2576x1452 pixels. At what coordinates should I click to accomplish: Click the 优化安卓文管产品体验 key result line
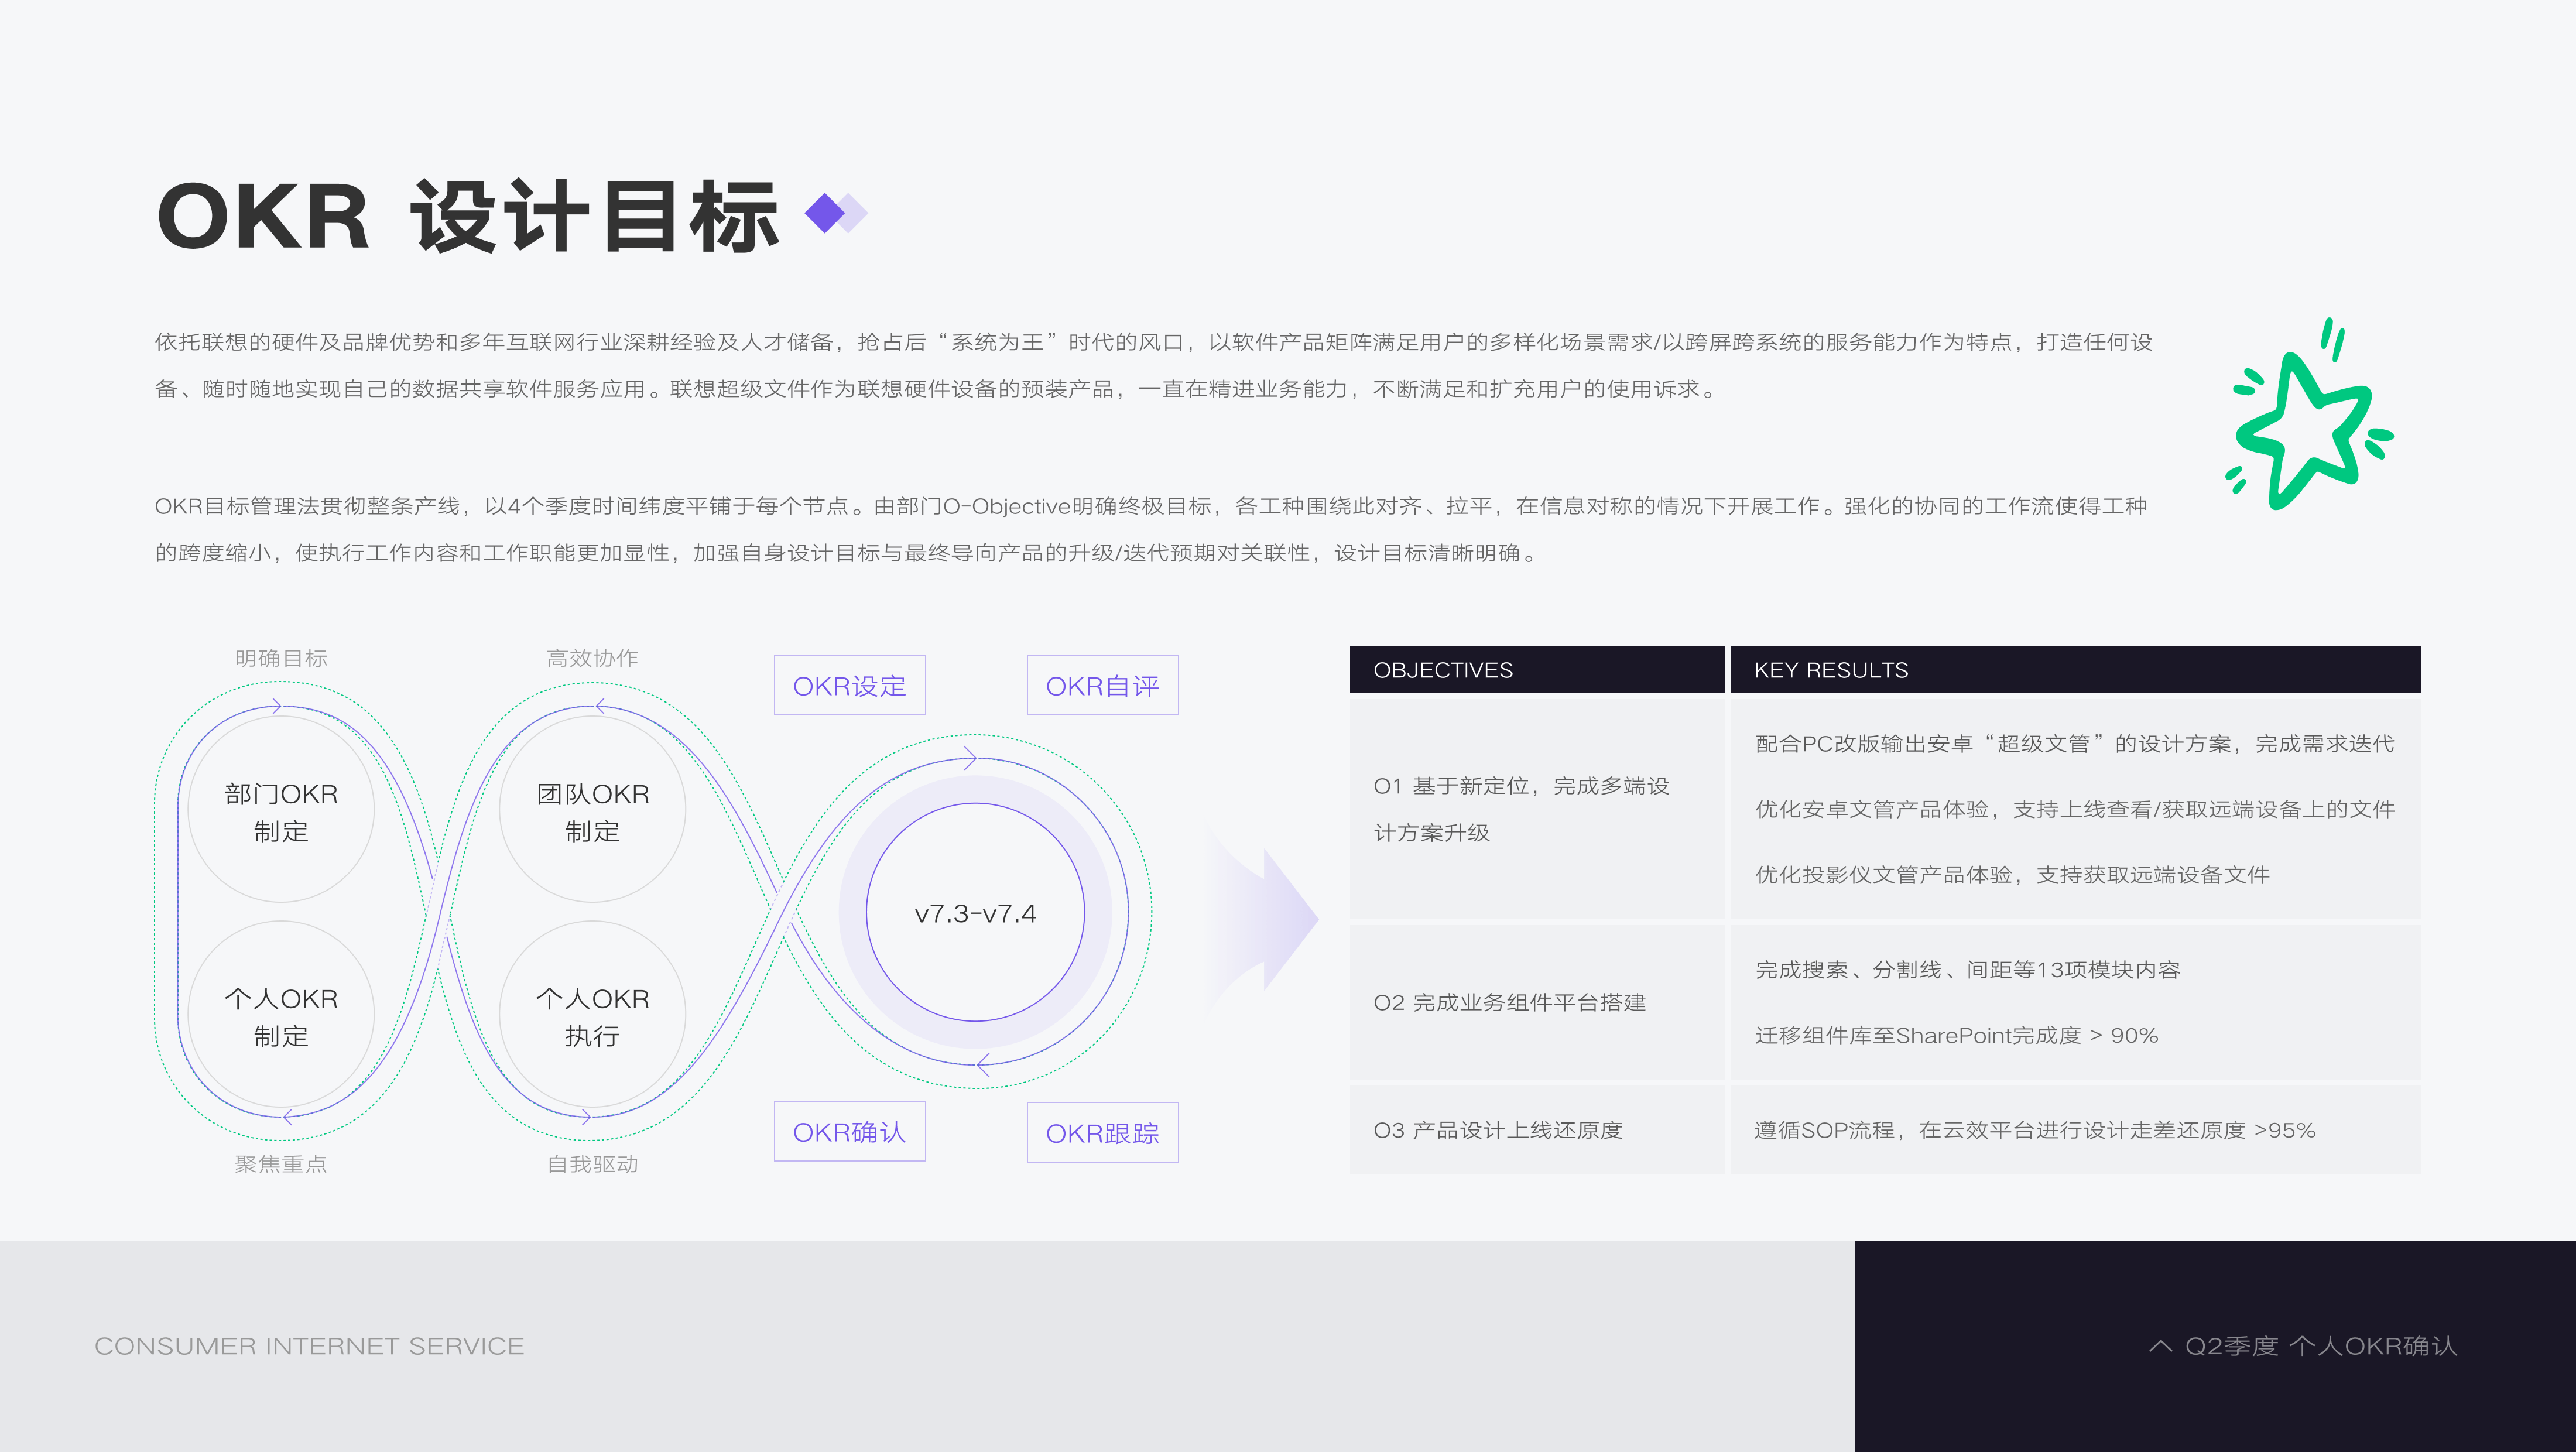[2075, 809]
